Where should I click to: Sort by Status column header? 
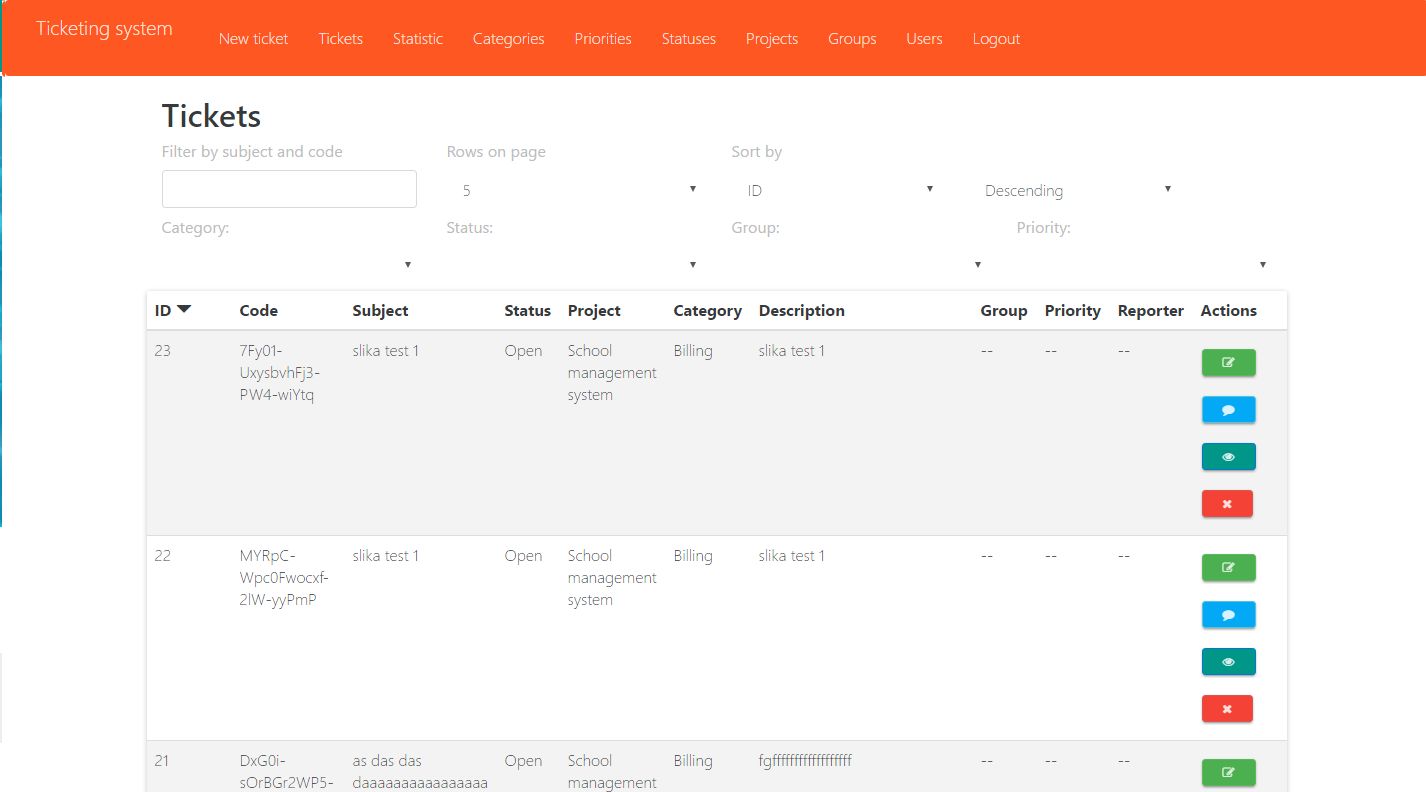[x=528, y=311]
